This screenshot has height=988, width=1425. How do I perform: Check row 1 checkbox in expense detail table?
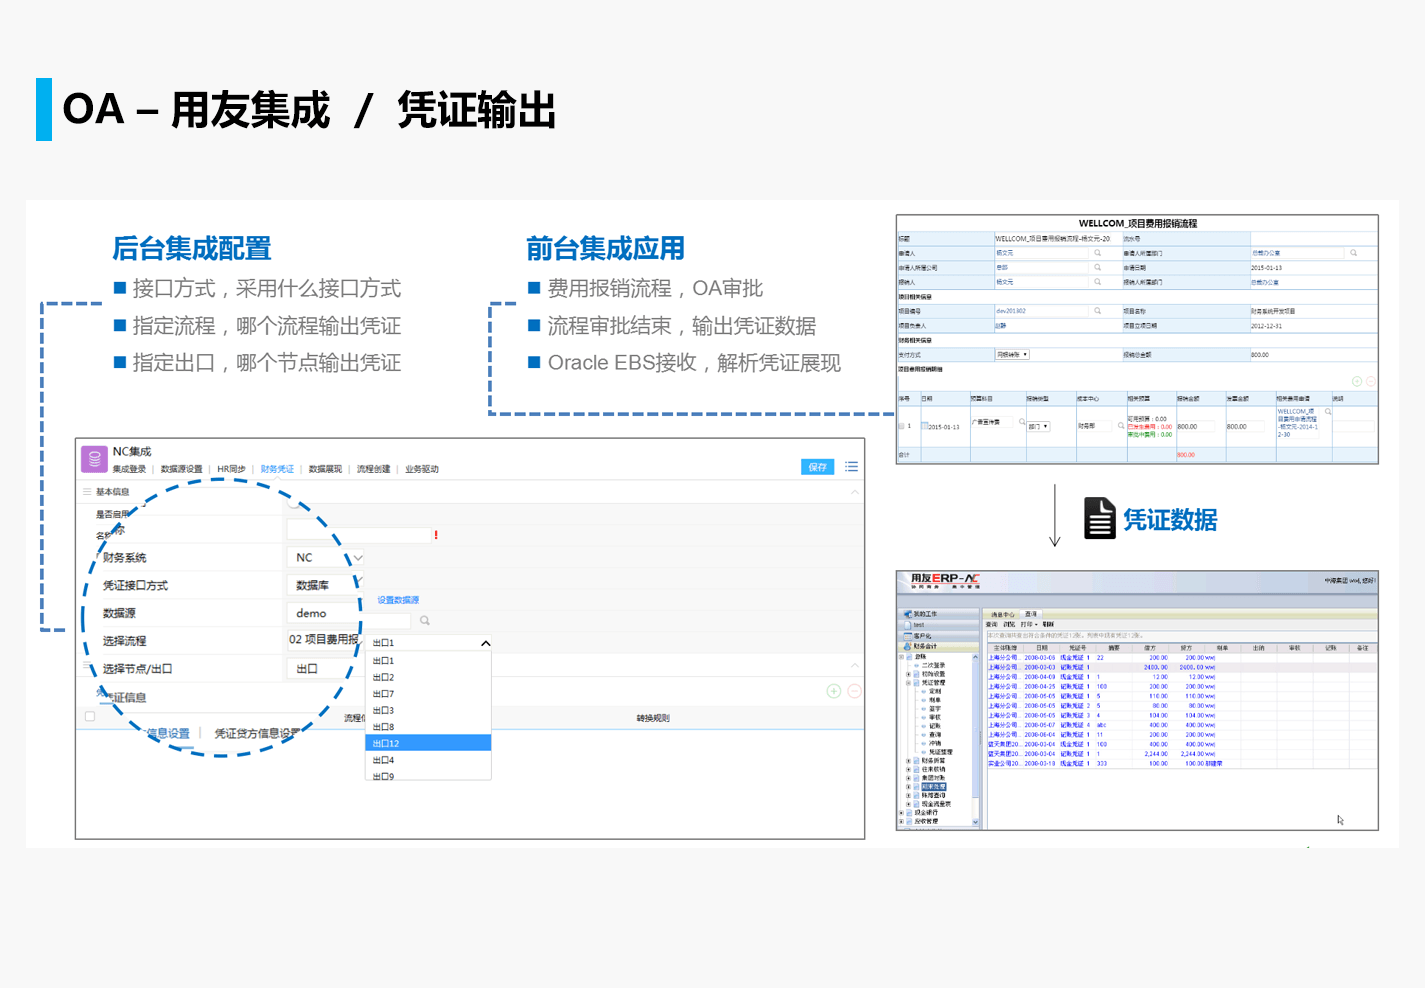901,427
